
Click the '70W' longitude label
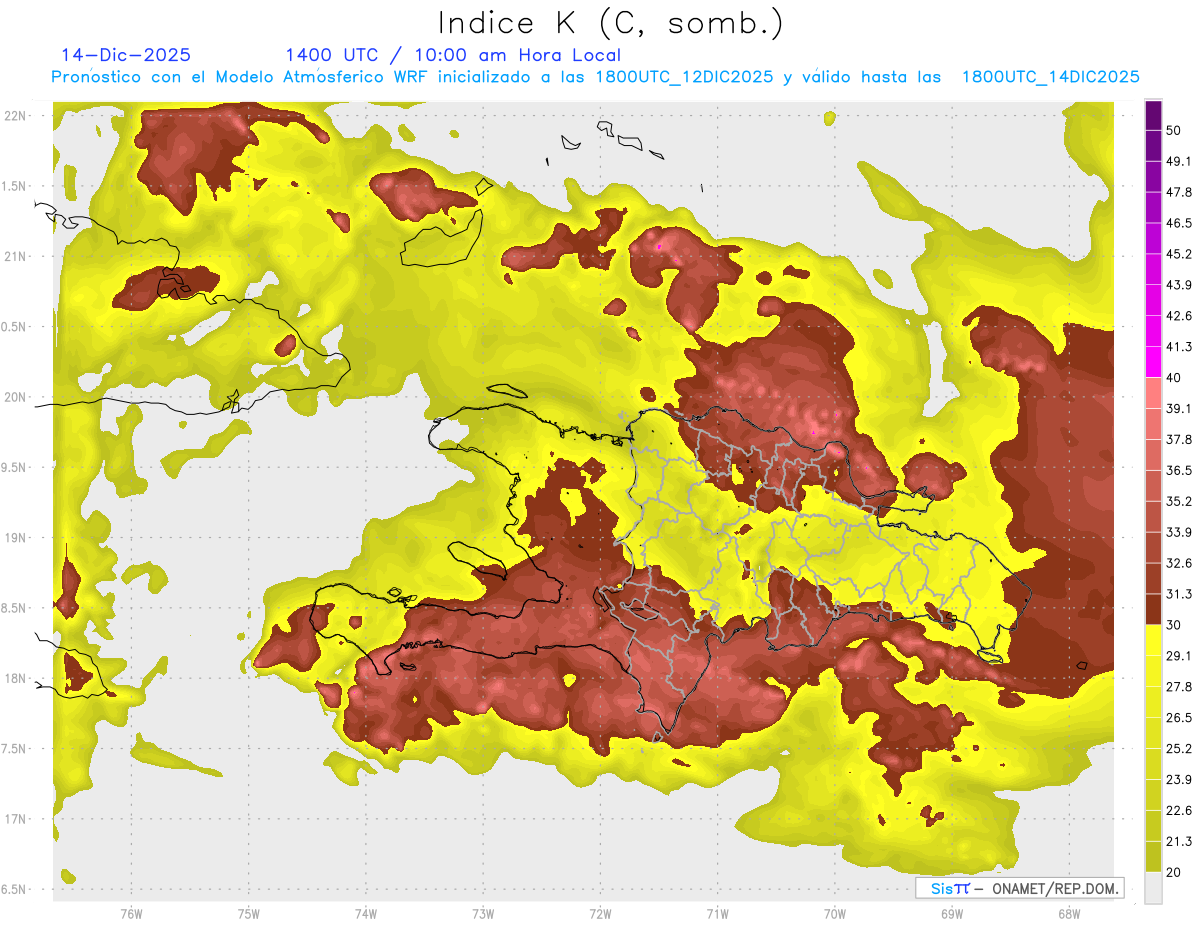click(x=835, y=913)
